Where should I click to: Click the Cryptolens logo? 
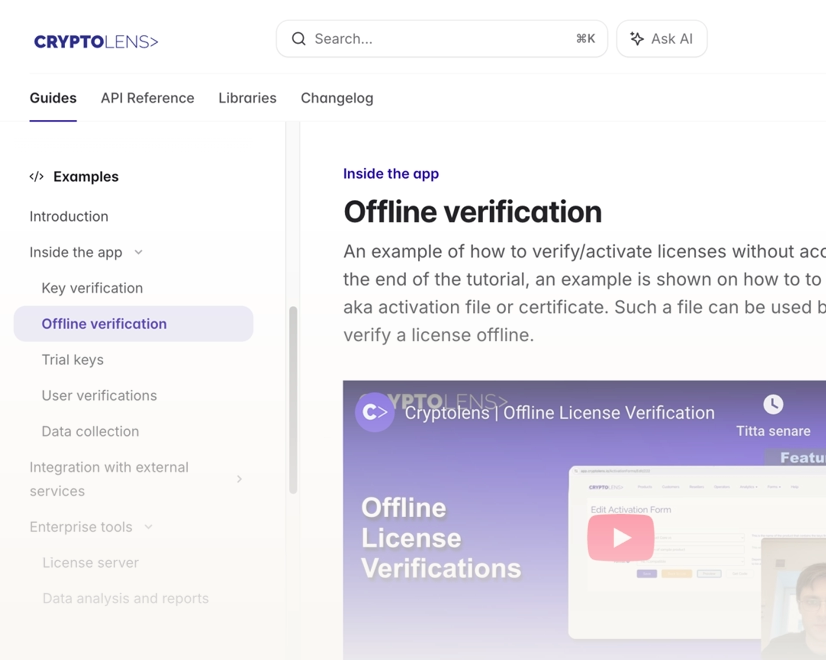[x=96, y=42]
